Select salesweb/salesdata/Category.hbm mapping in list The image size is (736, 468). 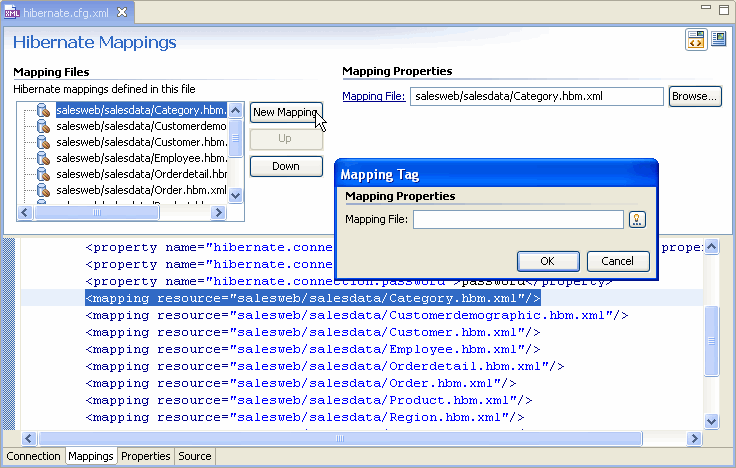pos(141,110)
